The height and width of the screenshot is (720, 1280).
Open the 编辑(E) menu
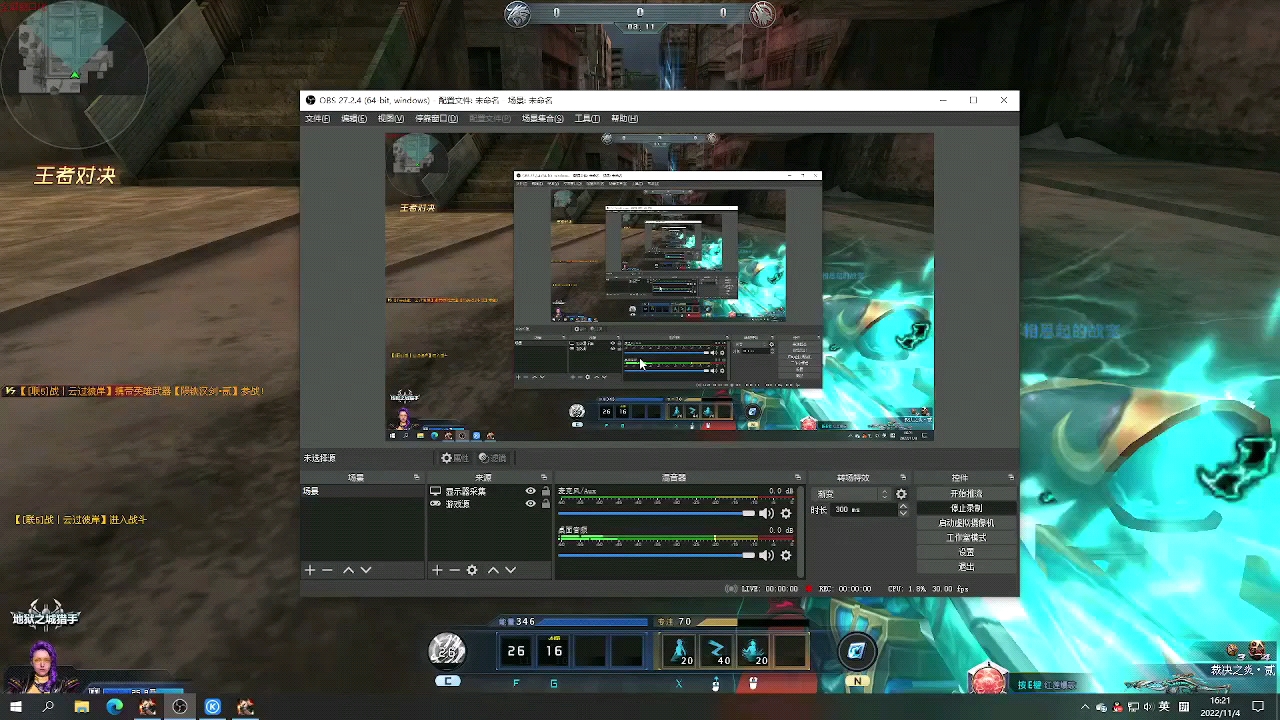click(x=354, y=118)
